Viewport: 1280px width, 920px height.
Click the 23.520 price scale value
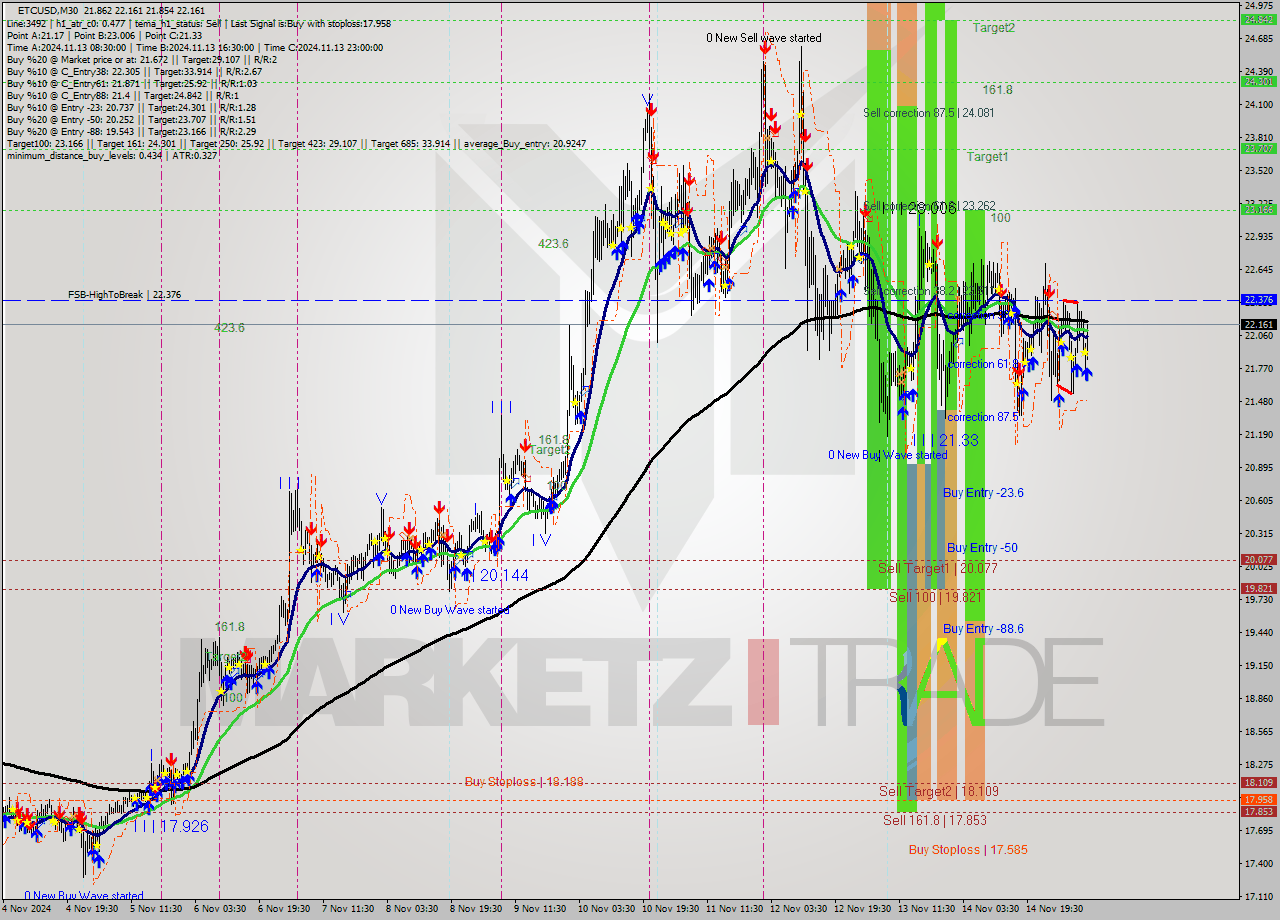[x=1258, y=171]
